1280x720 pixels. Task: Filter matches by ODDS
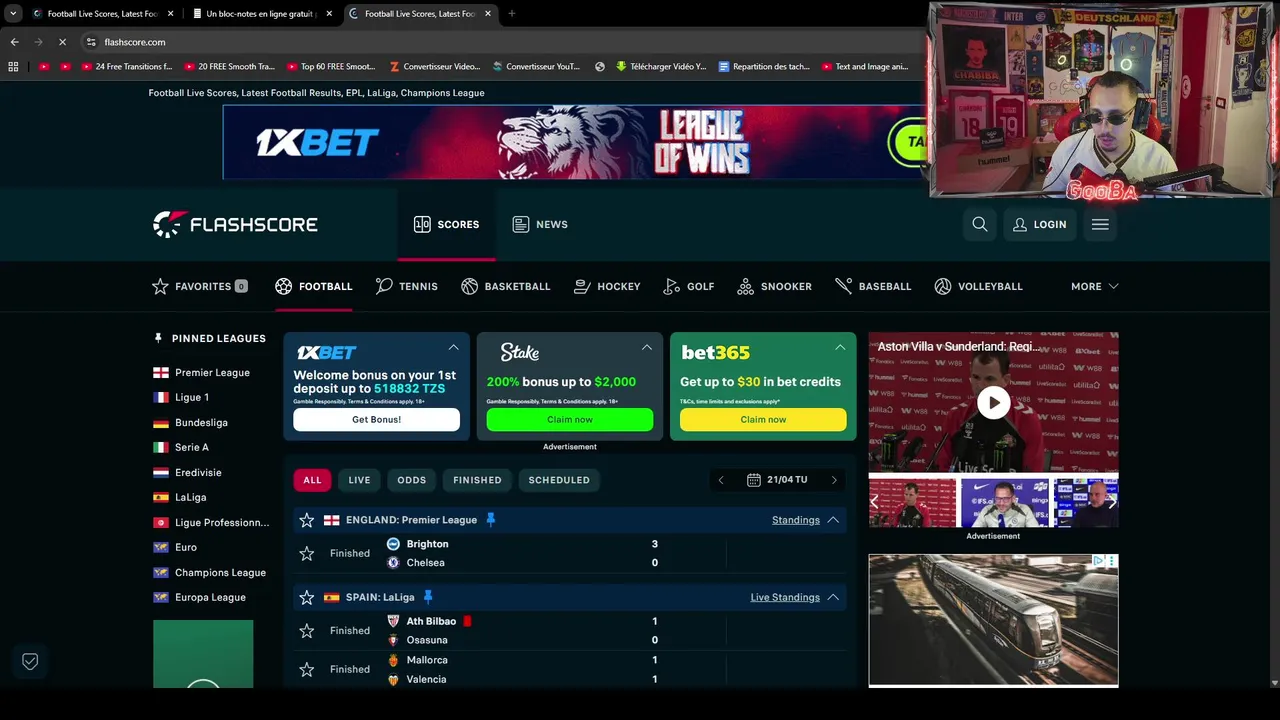pyautogui.click(x=411, y=480)
